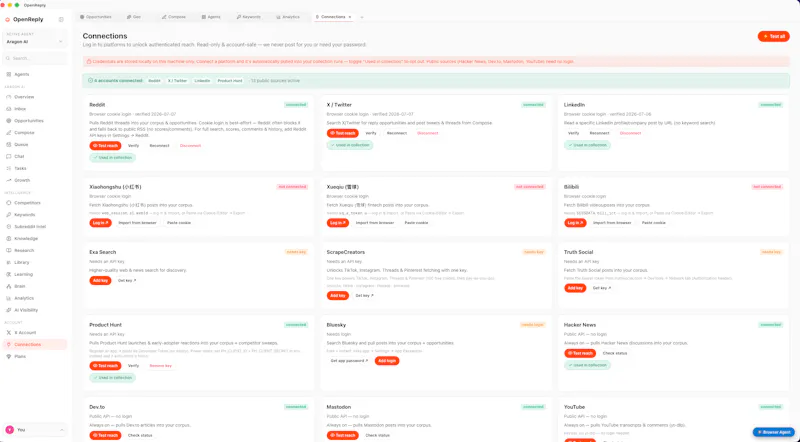The width and height of the screenshot is (800, 442).
Task: Open the Queue sidebar item
Action: pyautogui.click(x=21, y=144)
